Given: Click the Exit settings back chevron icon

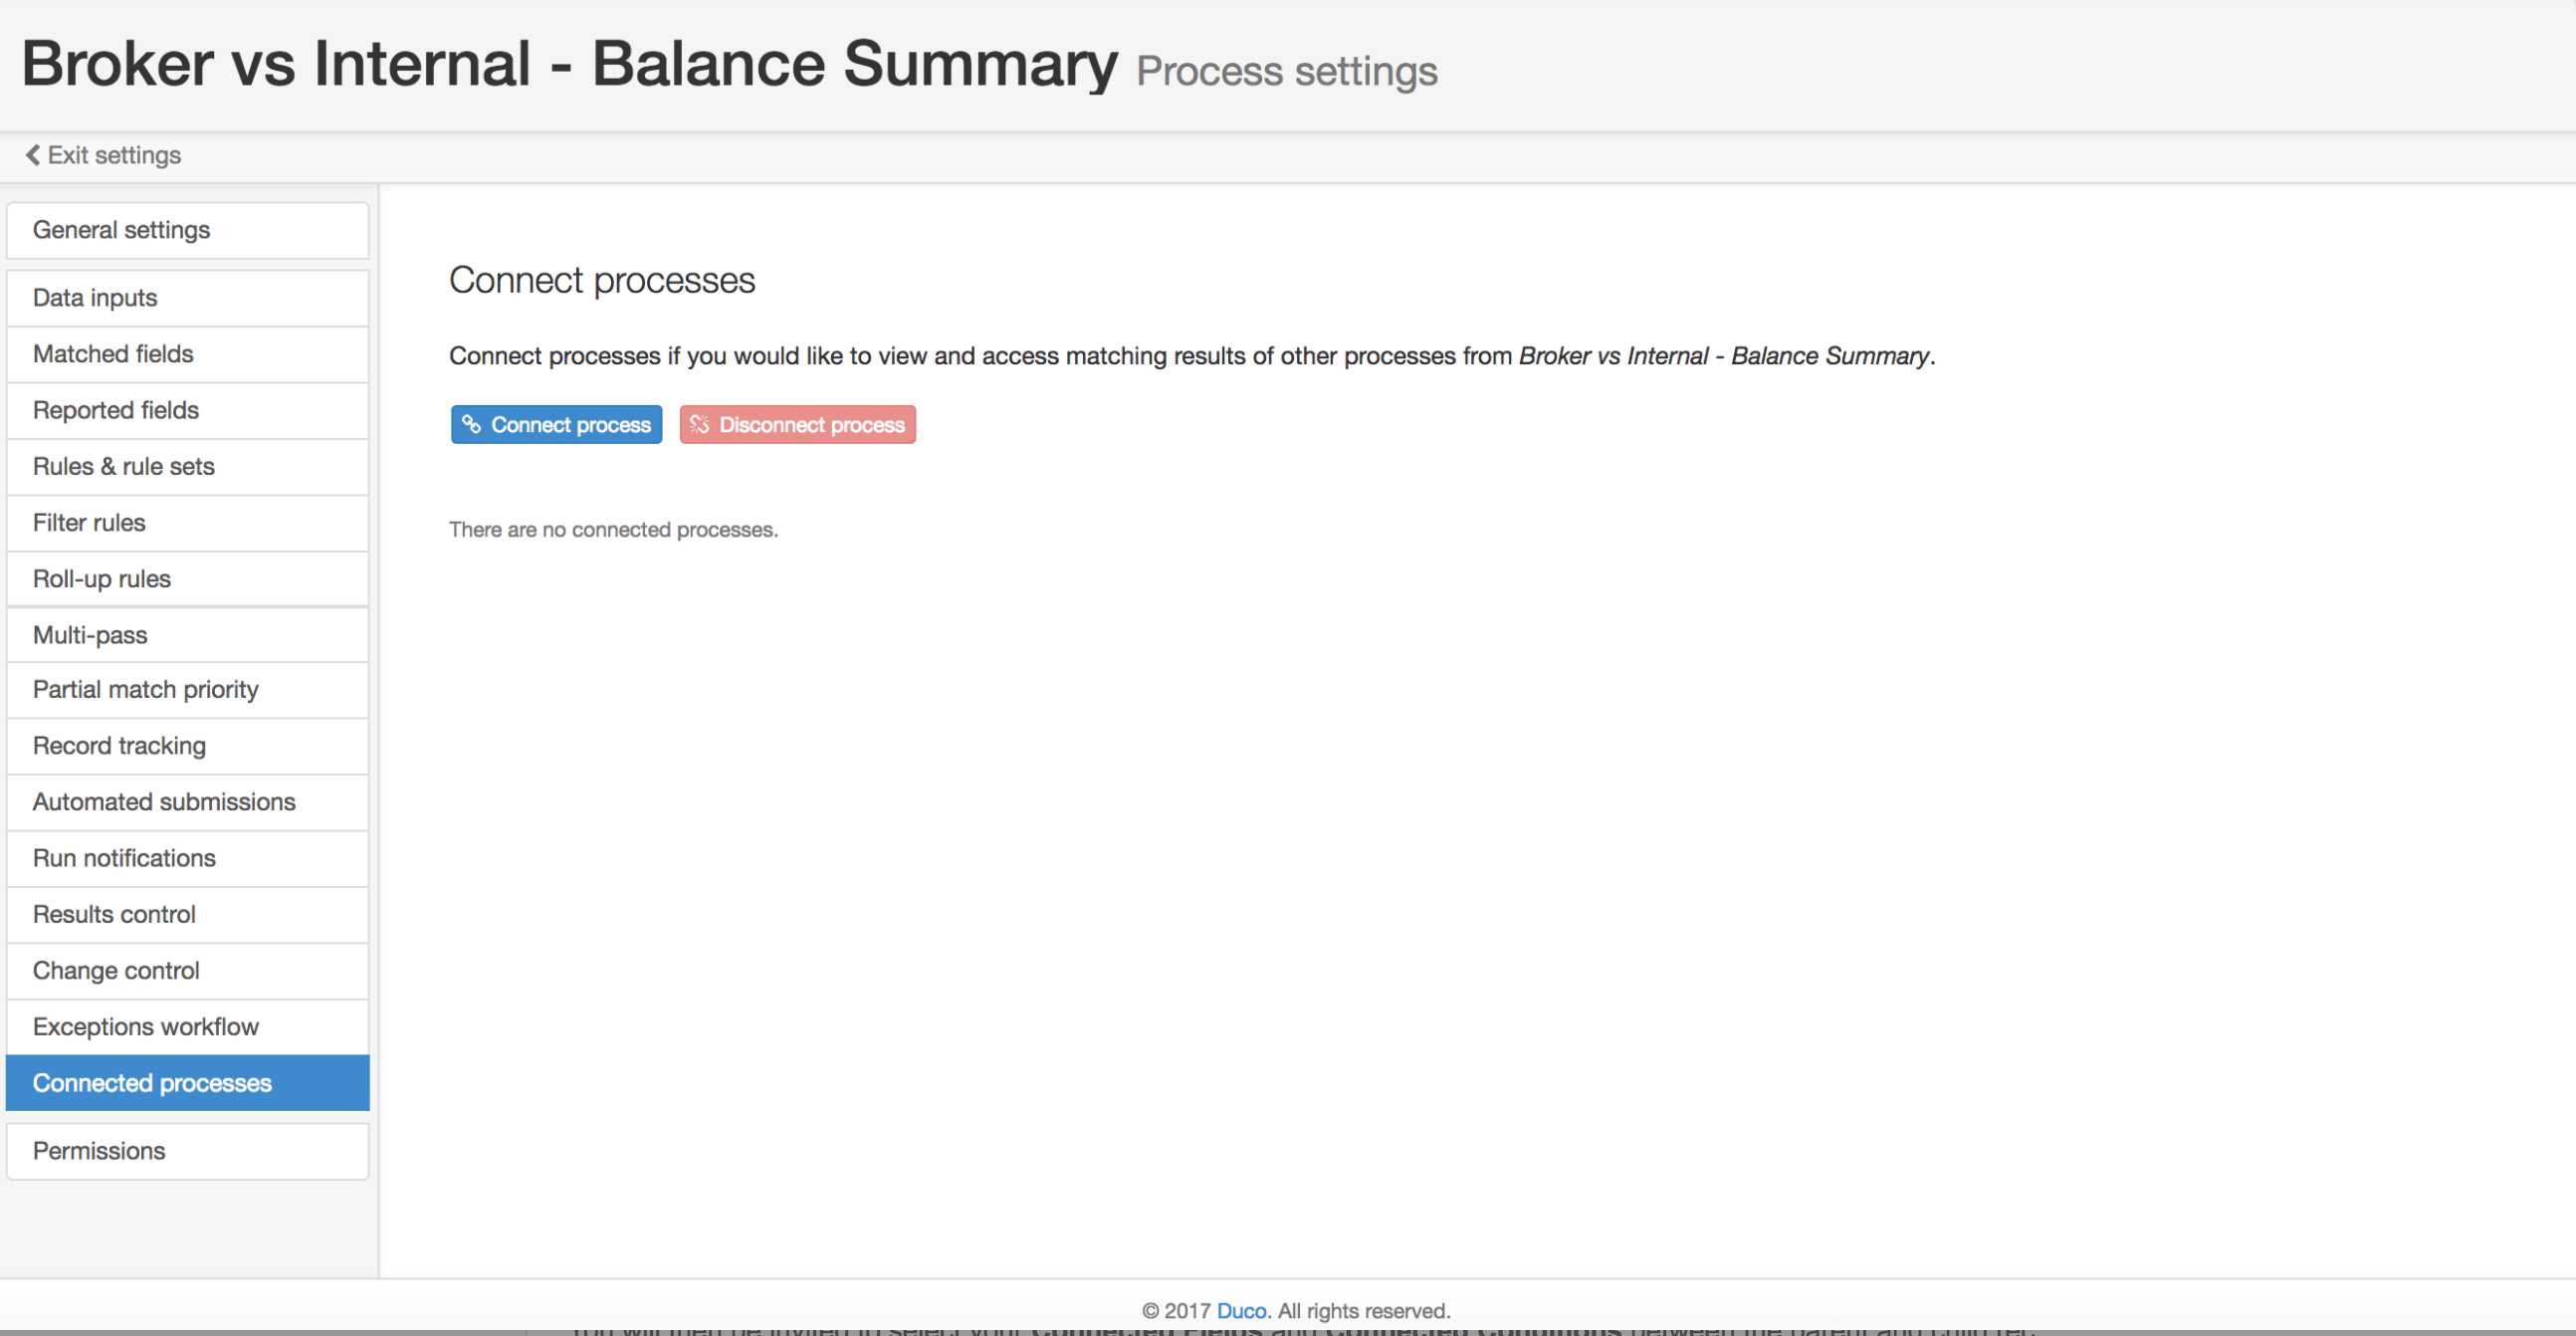Looking at the screenshot, I should click(x=33, y=155).
